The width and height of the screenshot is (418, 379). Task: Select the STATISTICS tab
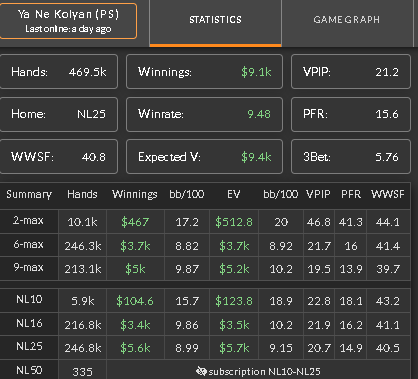(215, 20)
